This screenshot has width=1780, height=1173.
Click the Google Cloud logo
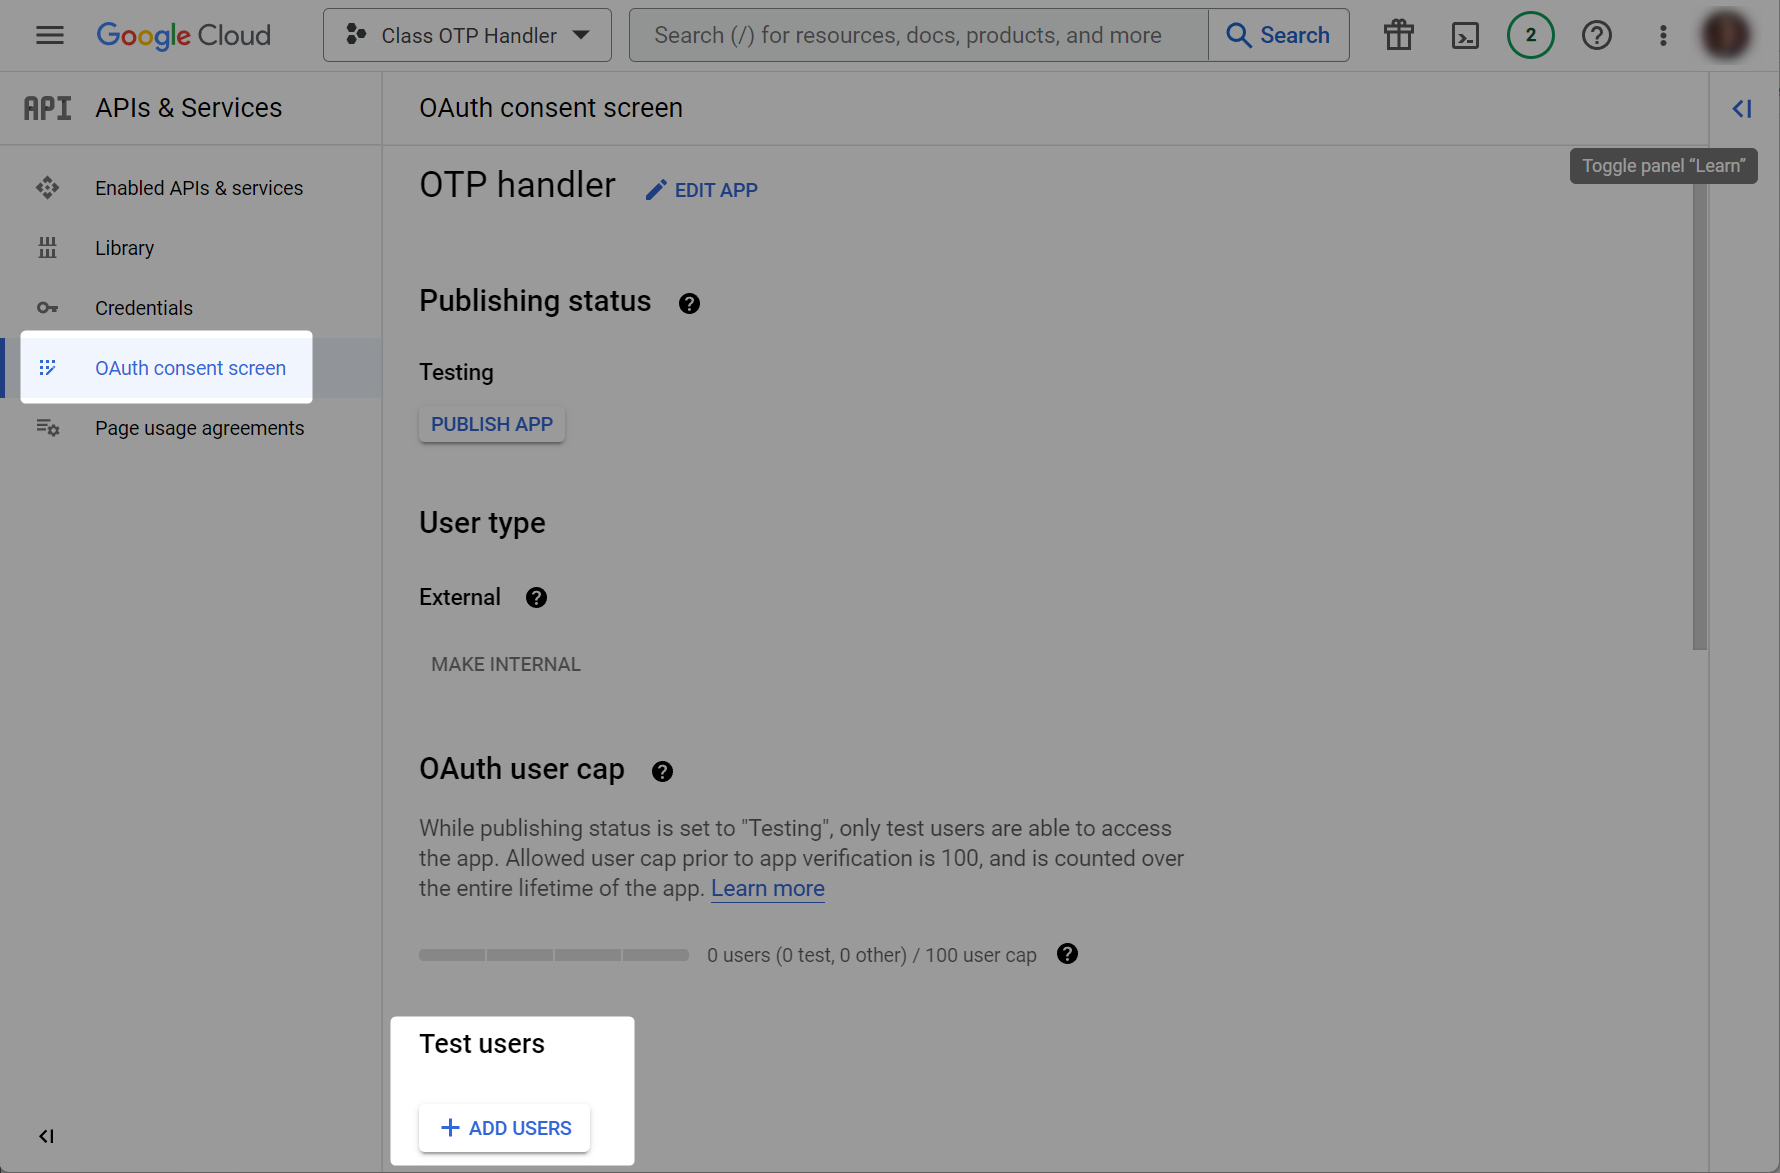pyautogui.click(x=183, y=35)
